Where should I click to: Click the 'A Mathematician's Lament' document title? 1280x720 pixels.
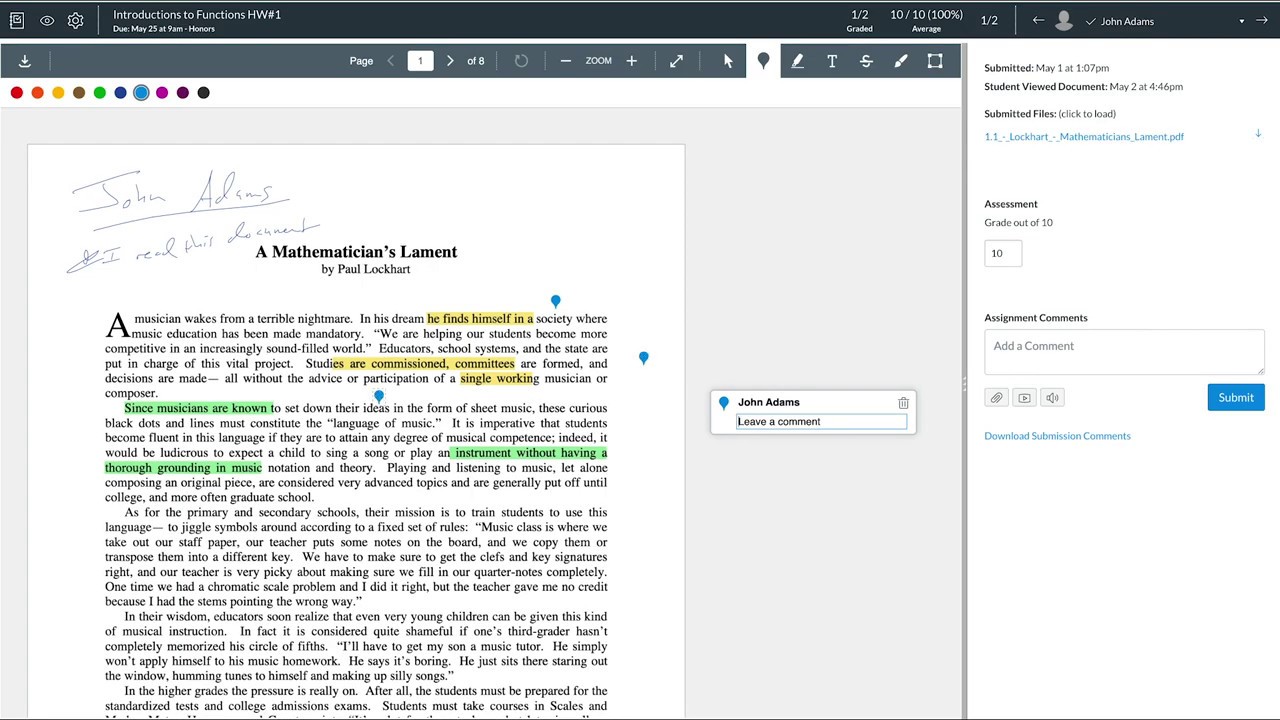point(356,252)
